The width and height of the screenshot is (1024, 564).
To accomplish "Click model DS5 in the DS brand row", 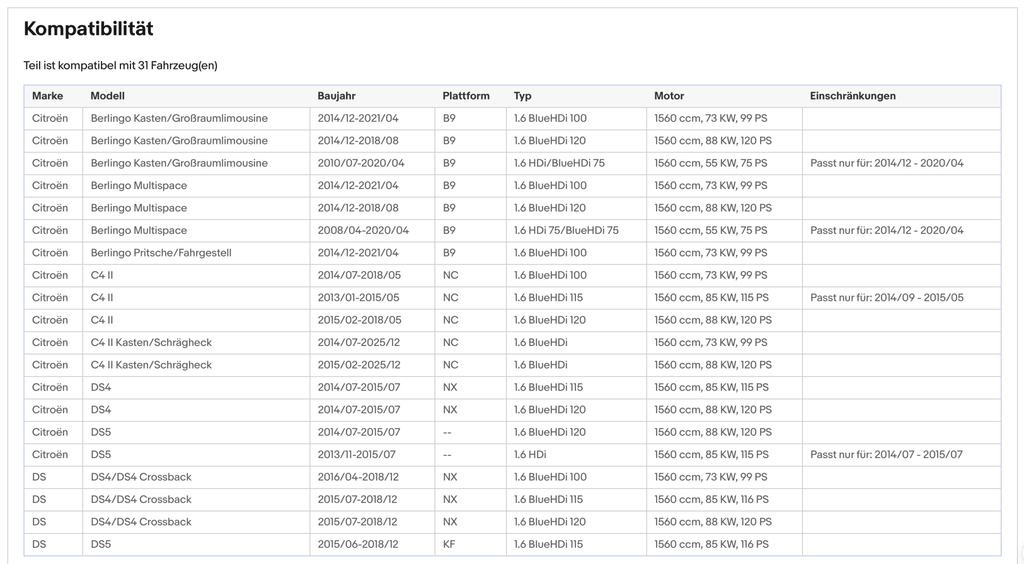I will pyautogui.click(x=101, y=544).
